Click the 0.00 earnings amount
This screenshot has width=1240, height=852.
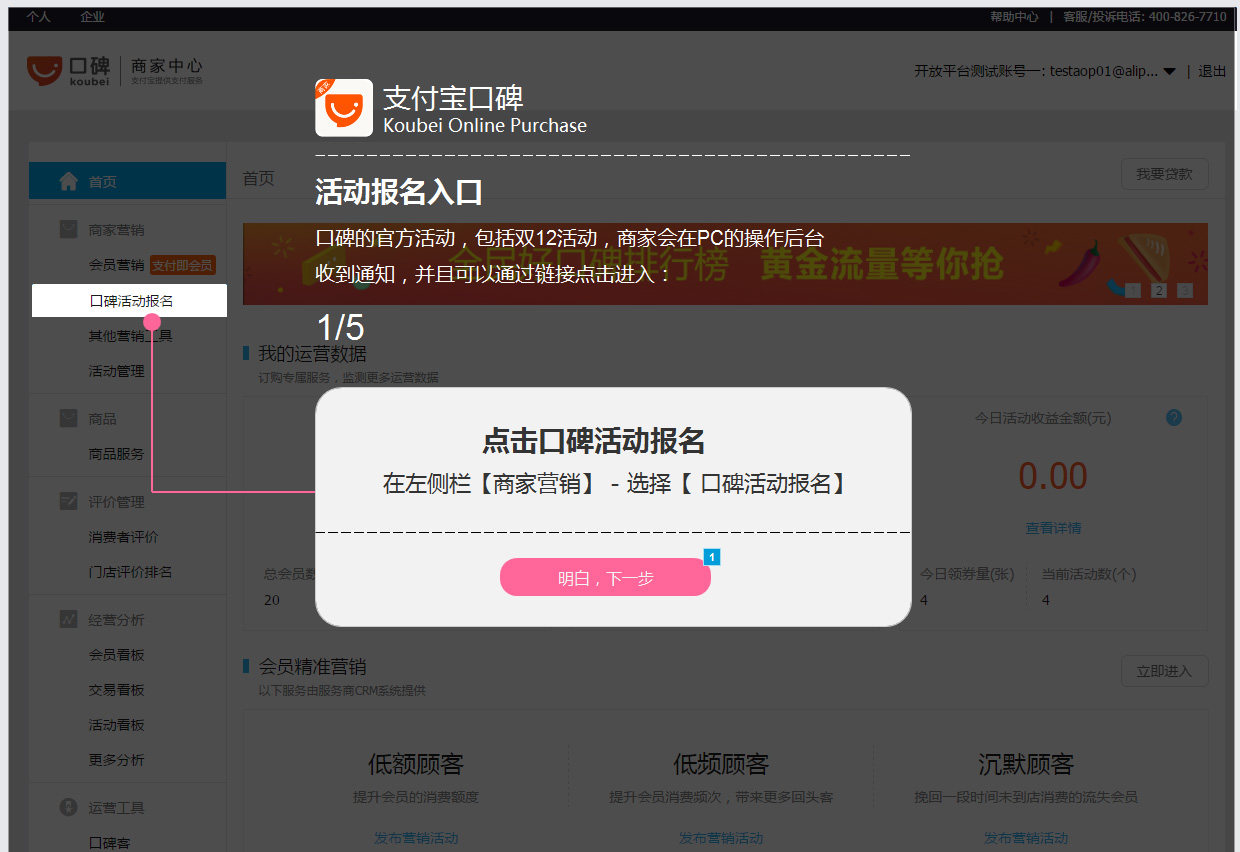coord(1053,476)
